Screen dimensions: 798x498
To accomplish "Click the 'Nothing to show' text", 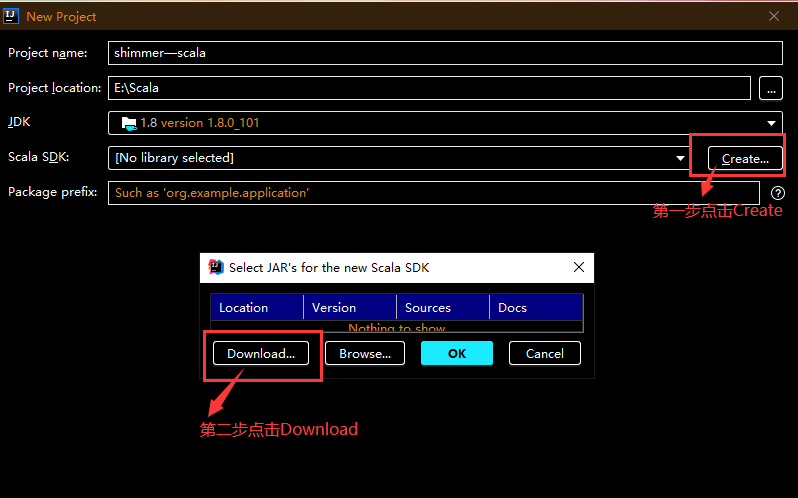I will click(x=396, y=328).
